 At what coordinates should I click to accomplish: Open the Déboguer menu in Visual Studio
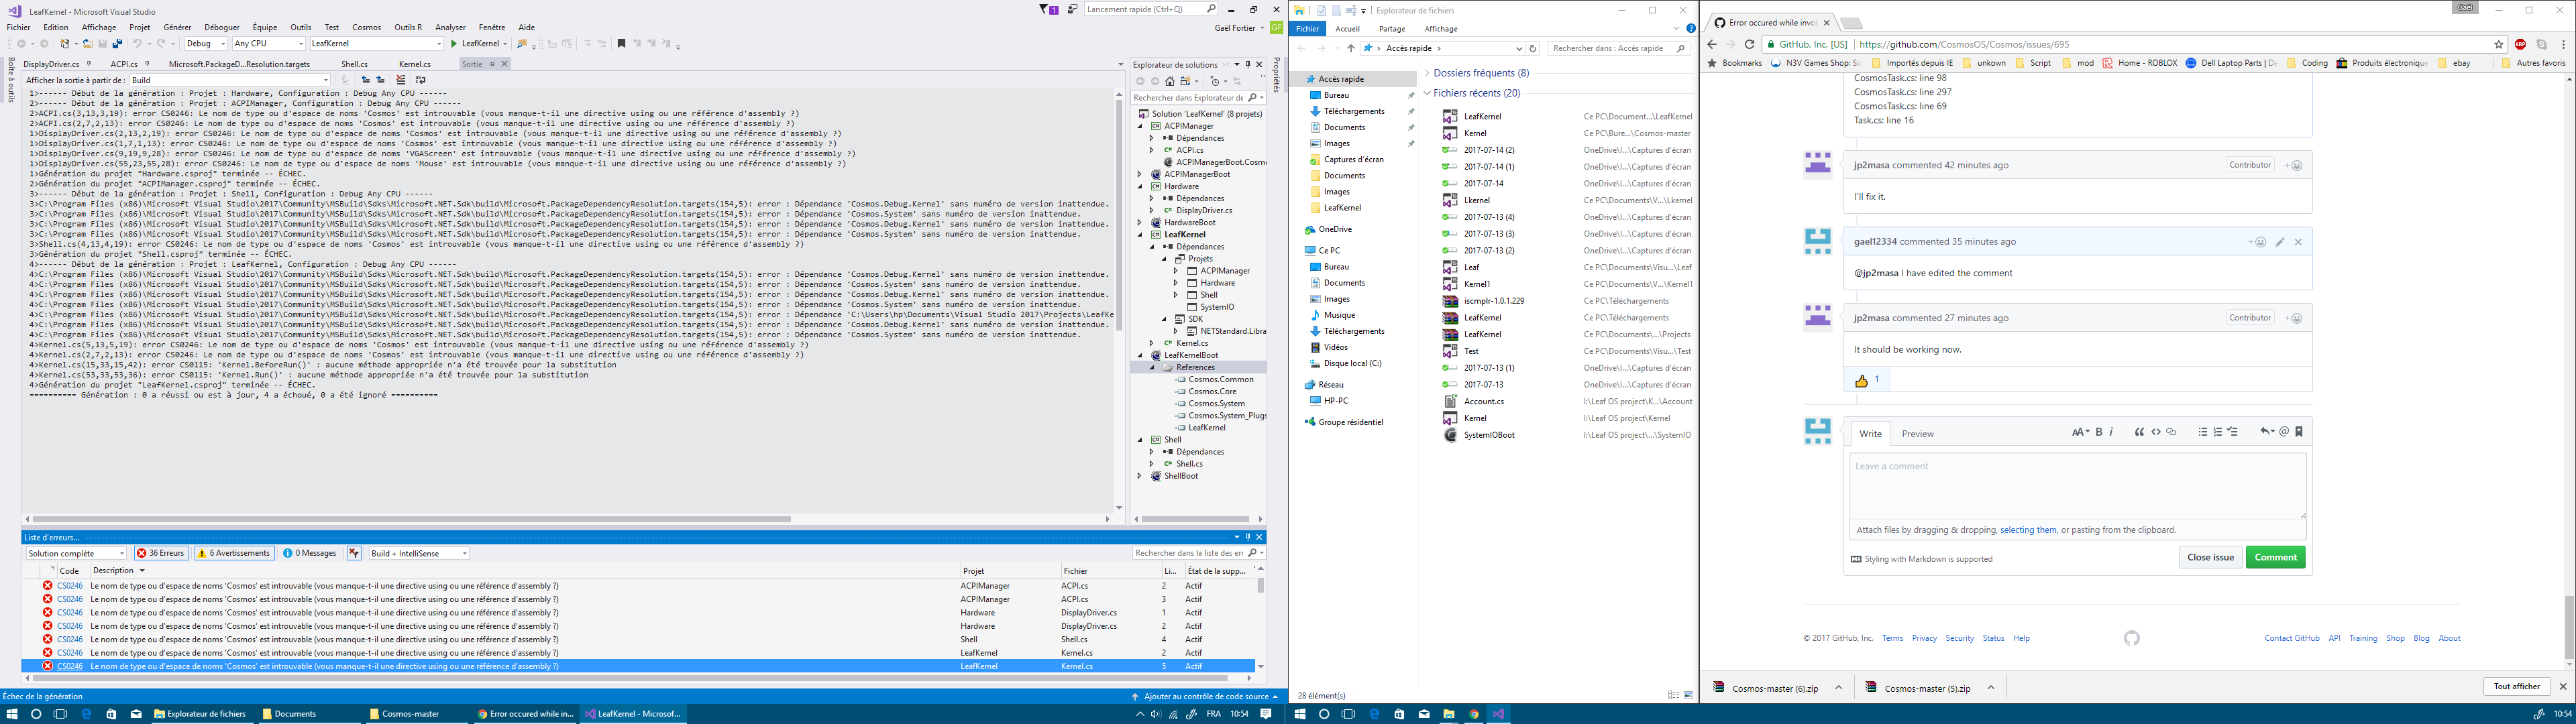click(222, 27)
